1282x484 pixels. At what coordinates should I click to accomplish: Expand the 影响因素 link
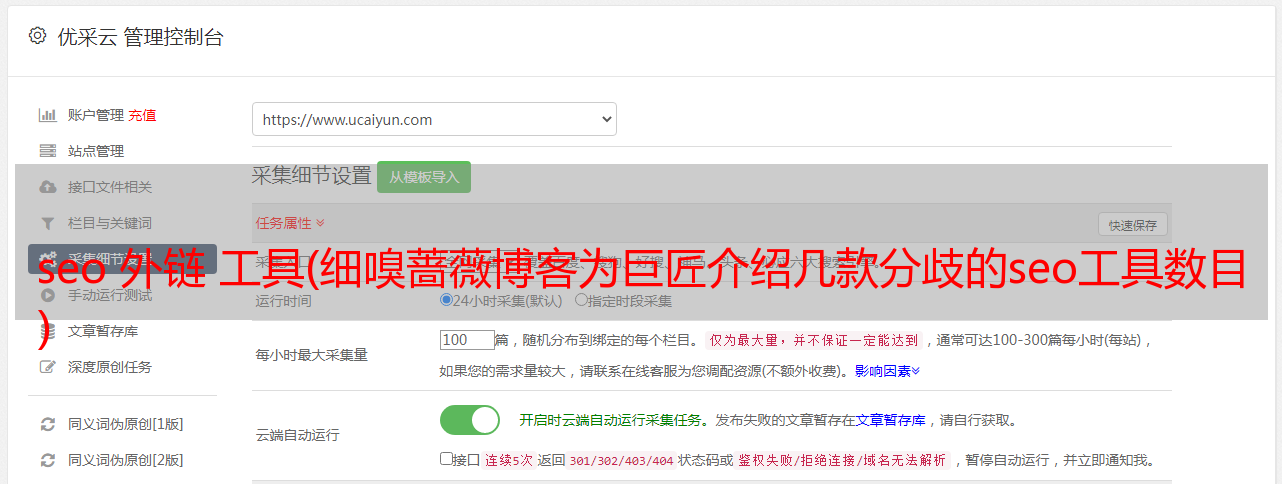click(887, 370)
